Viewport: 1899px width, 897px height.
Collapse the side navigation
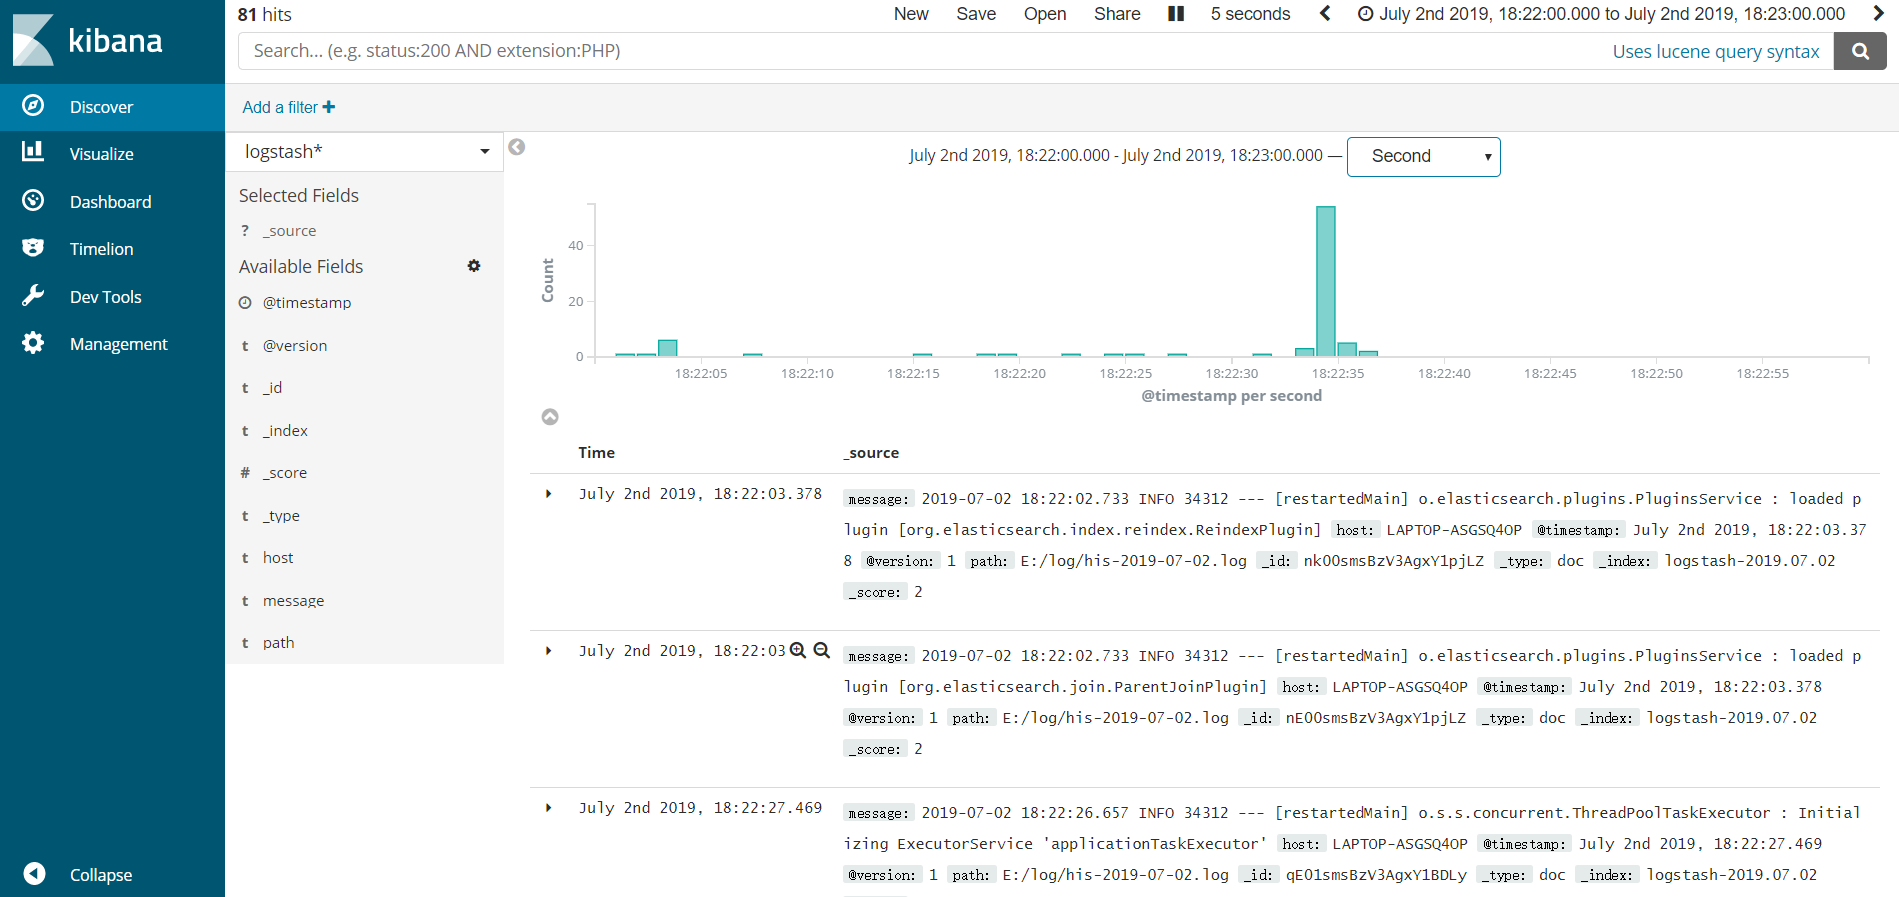coord(112,874)
